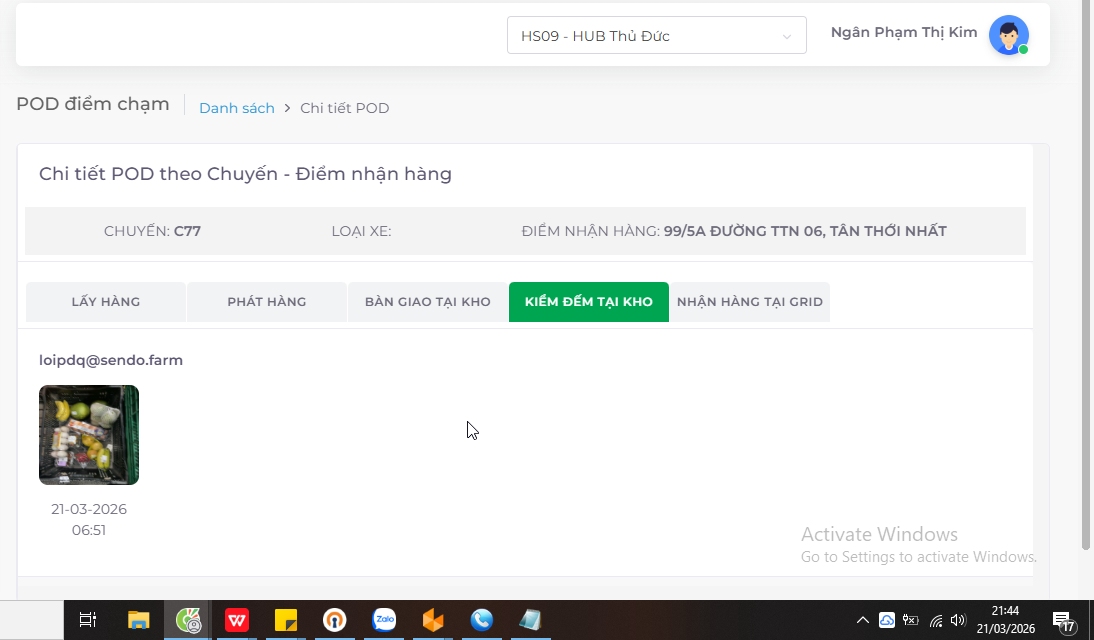Open the Wi-Fi network tray icon
Image resolution: width=1094 pixels, height=640 pixels.
coord(936,620)
